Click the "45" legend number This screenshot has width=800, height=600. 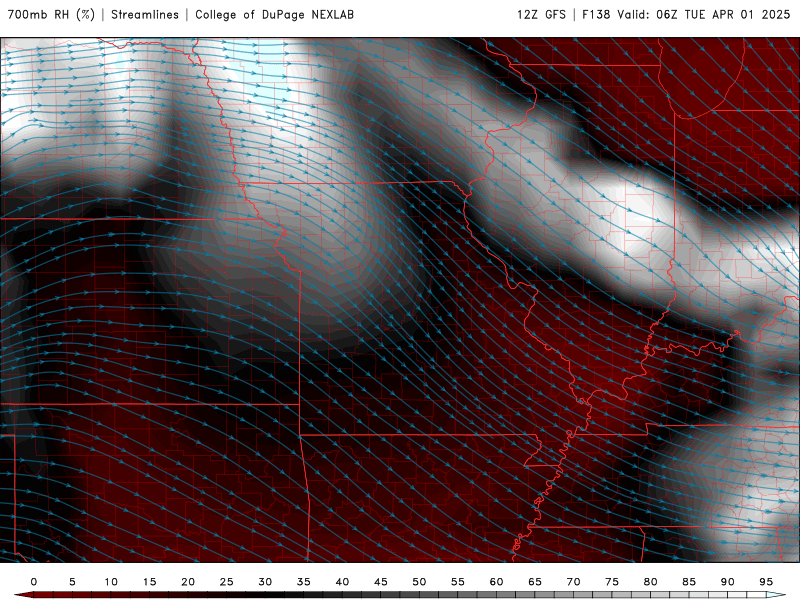pyautogui.click(x=381, y=582)
